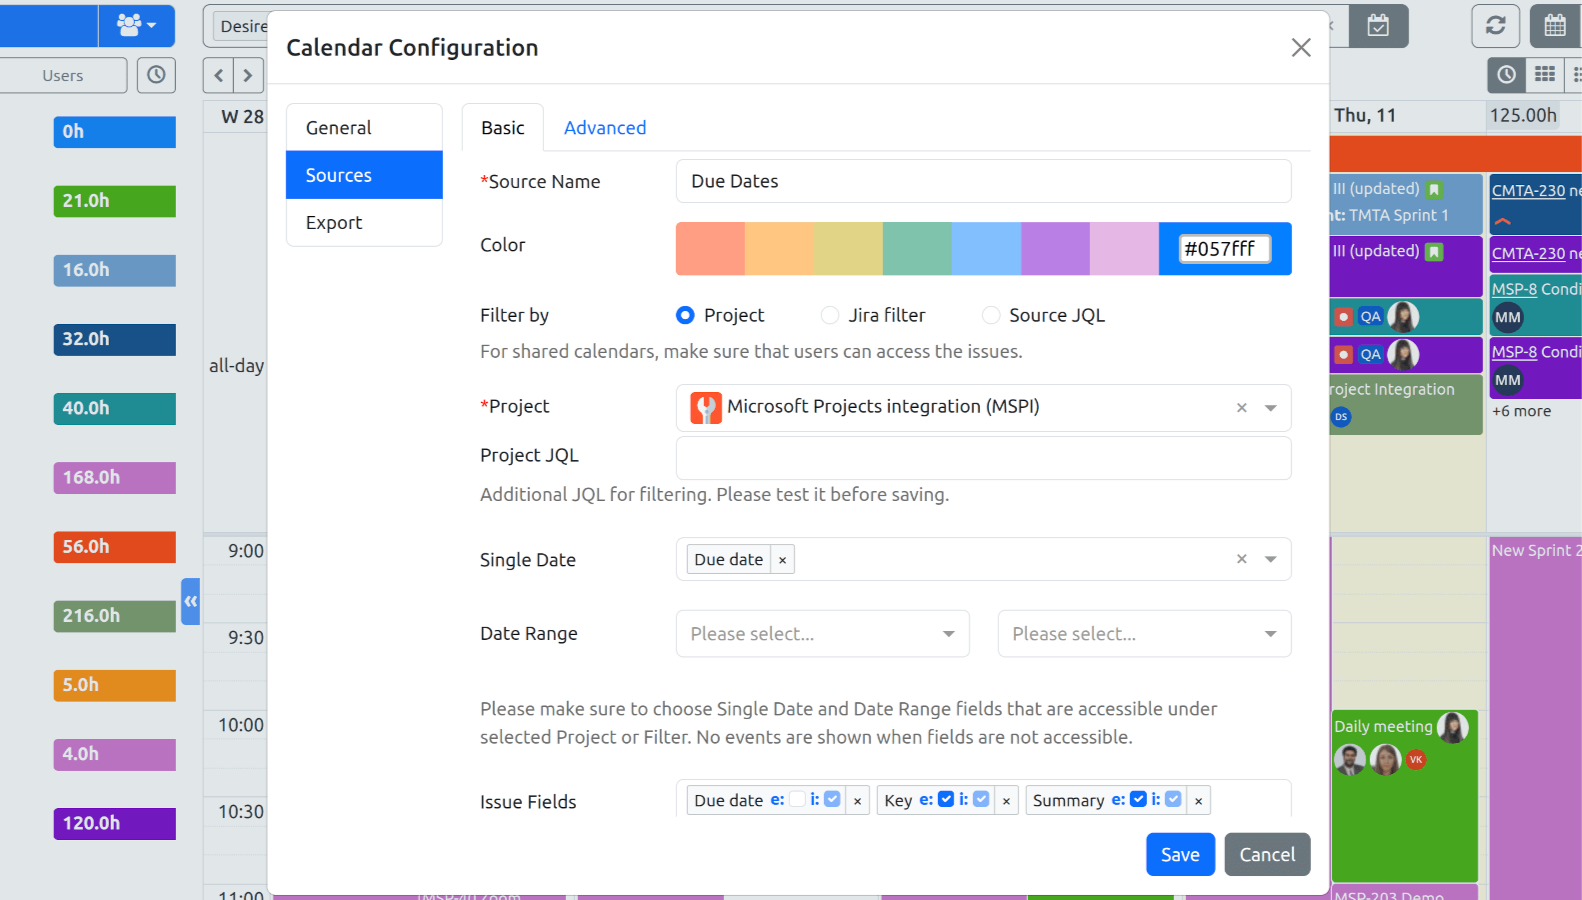Collapse sidebar with double chevron handle
This screenshot has width=1582, height=900.
click(x=190, y=602)
